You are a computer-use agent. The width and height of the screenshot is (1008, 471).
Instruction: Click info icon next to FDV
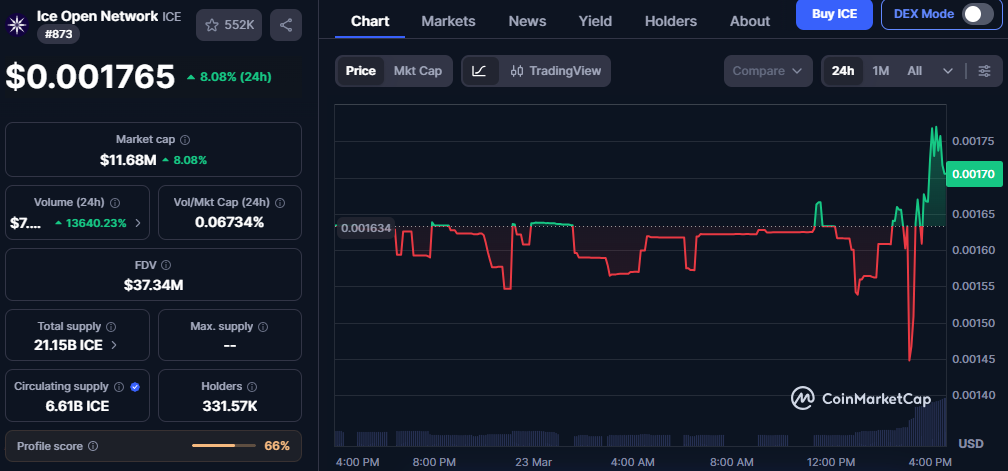tap(166, 265)
